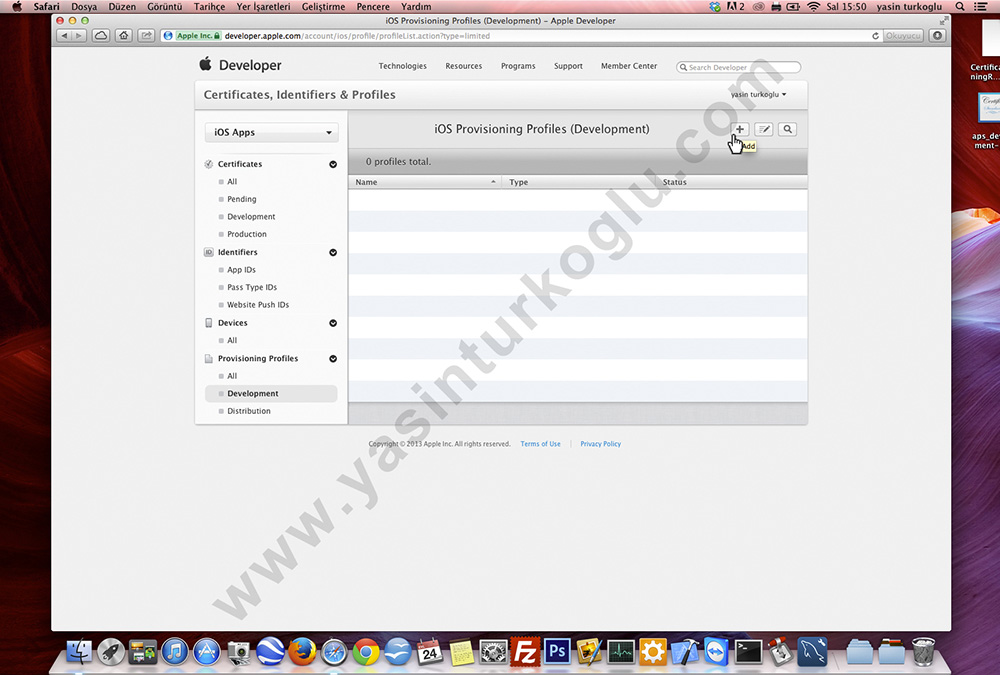Open Photoshop from the Dock
The width and height of the screenshot is (1000, 675).
557,651
